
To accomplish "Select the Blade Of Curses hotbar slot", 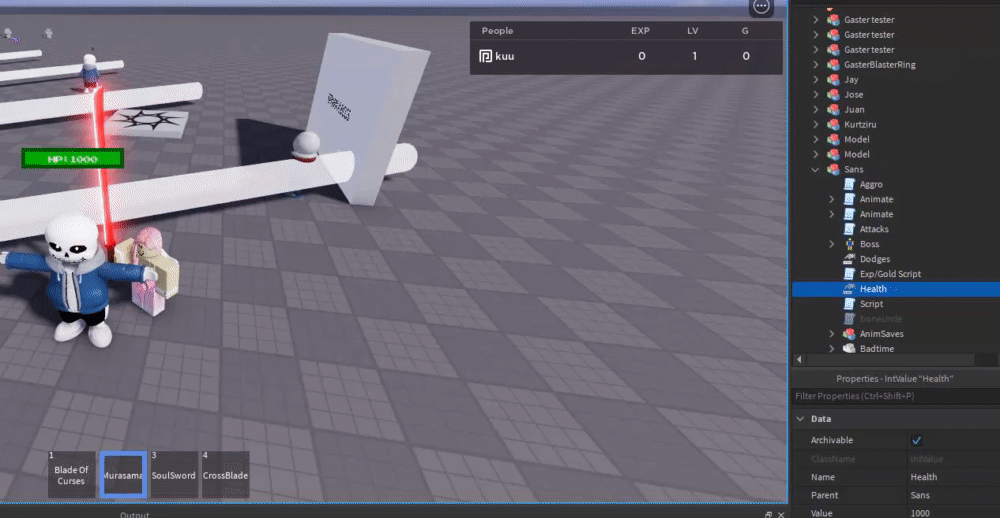I will click(x=71, y=475).
